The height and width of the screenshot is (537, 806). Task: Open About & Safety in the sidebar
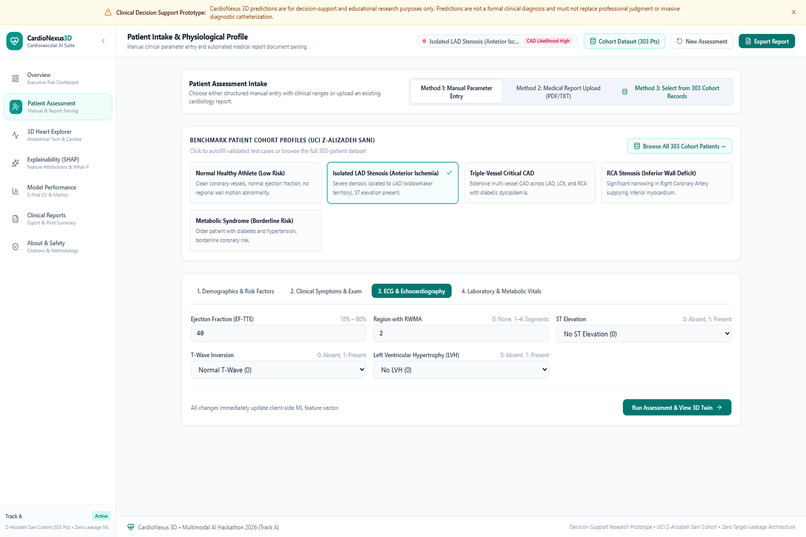[x=58, y=247]
